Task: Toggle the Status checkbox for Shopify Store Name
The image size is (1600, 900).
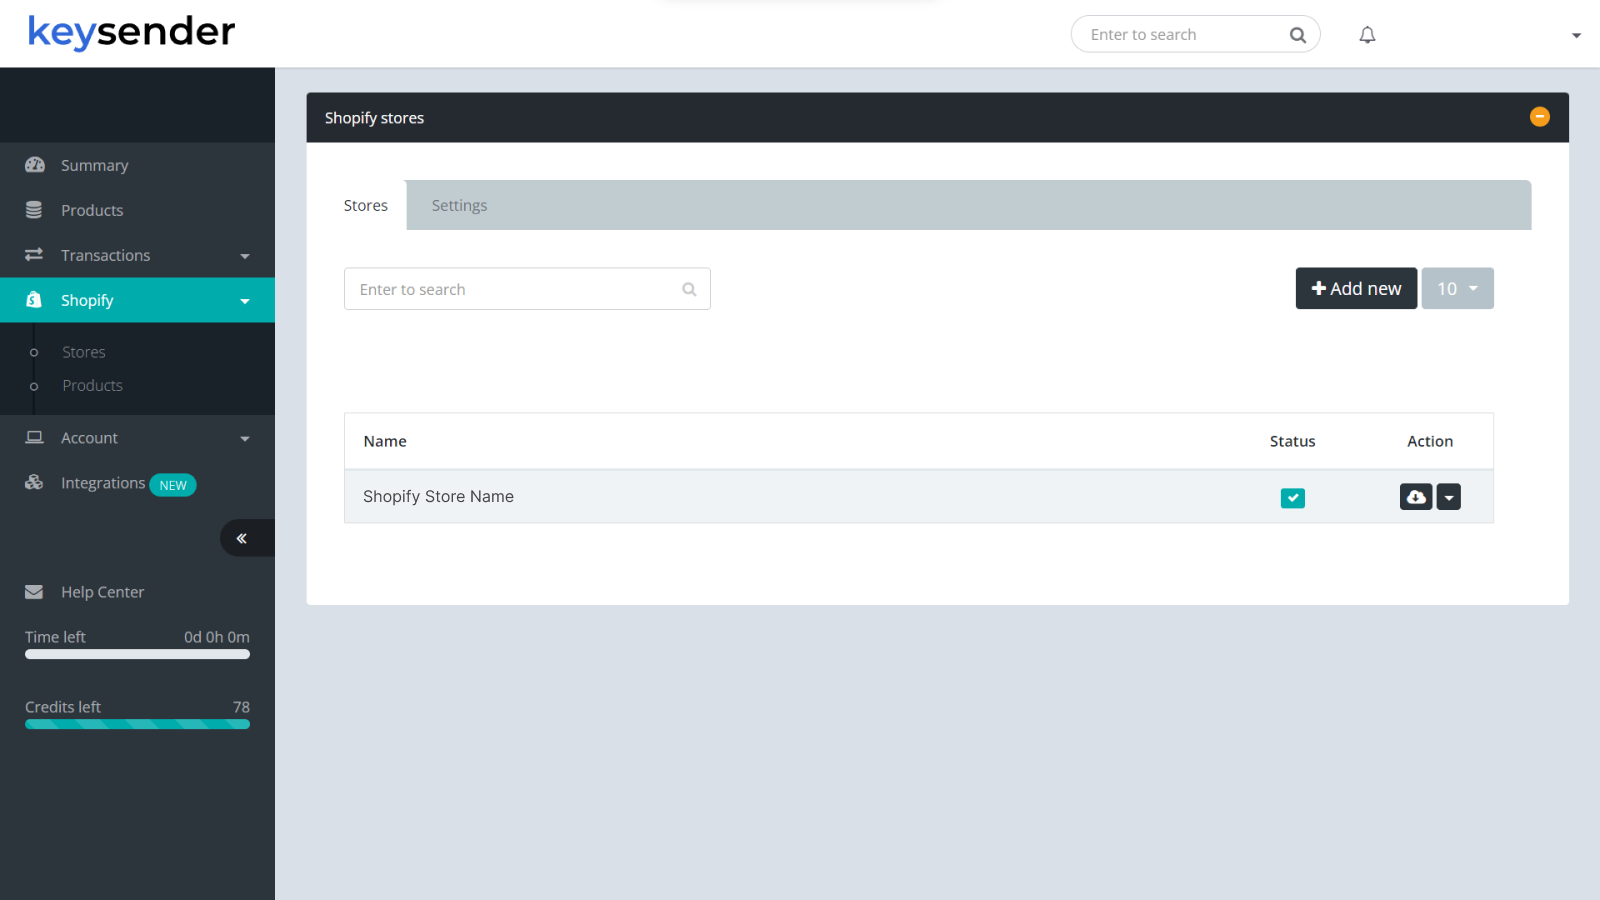Action: point(1292,497)
